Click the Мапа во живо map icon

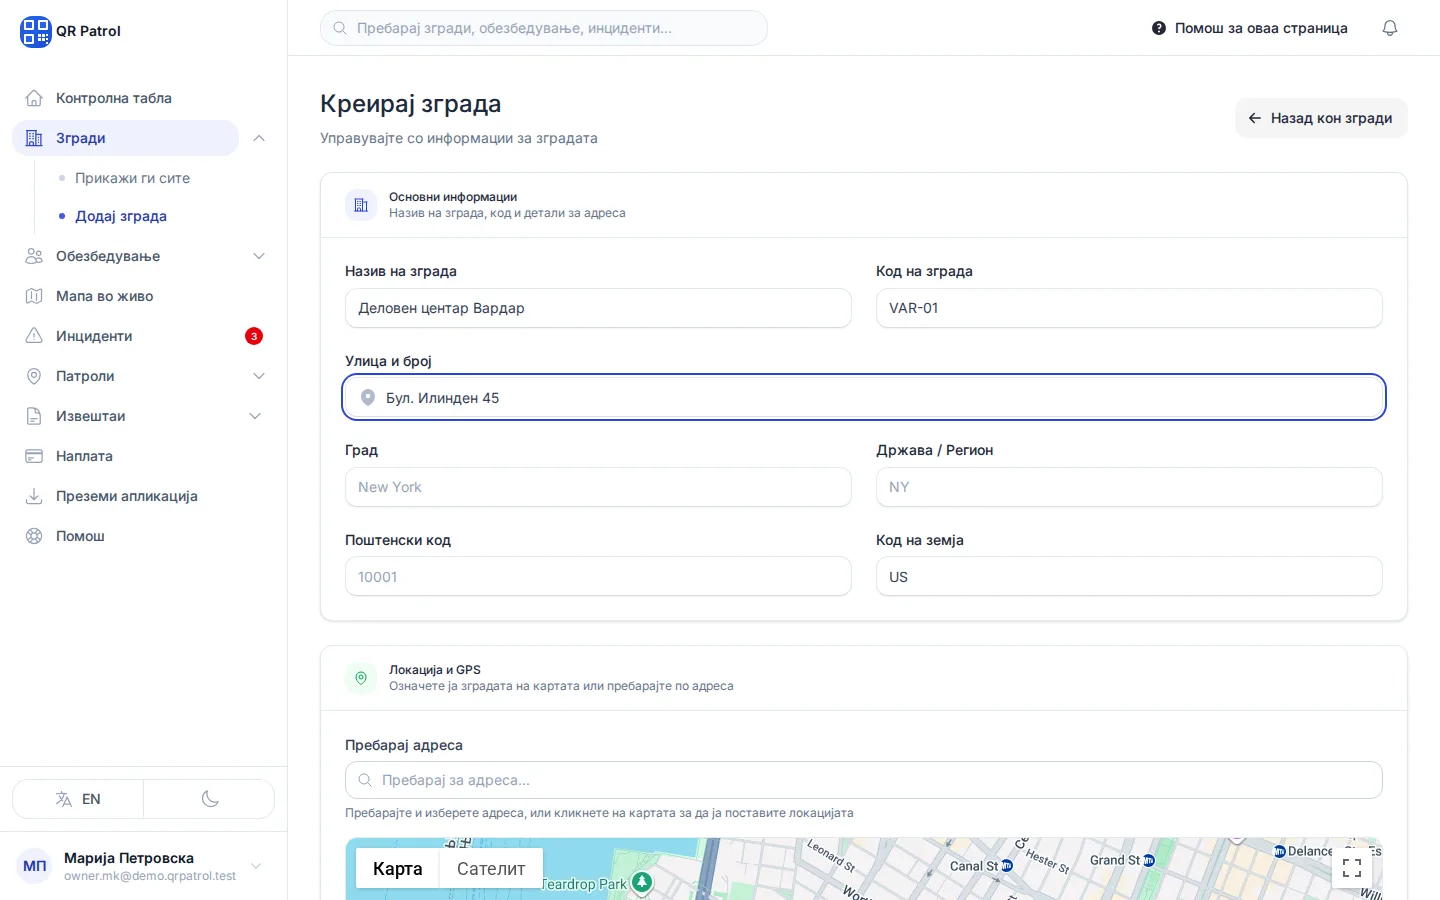34,296
